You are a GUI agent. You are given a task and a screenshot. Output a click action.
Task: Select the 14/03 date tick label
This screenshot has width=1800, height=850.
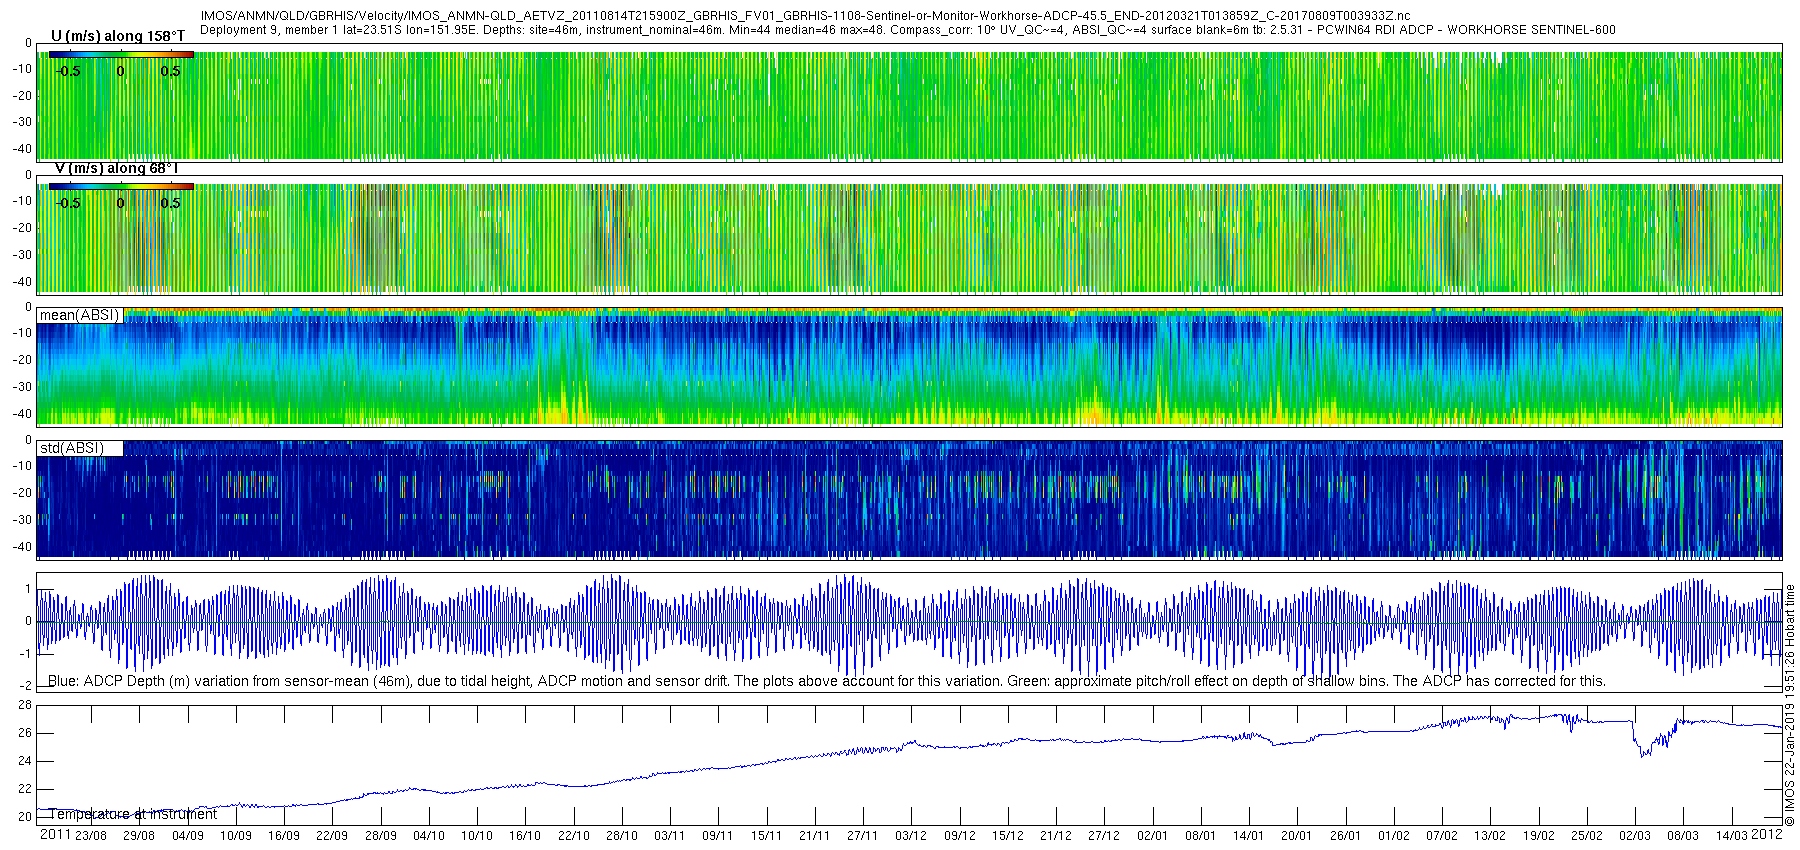click(1732, 836)
